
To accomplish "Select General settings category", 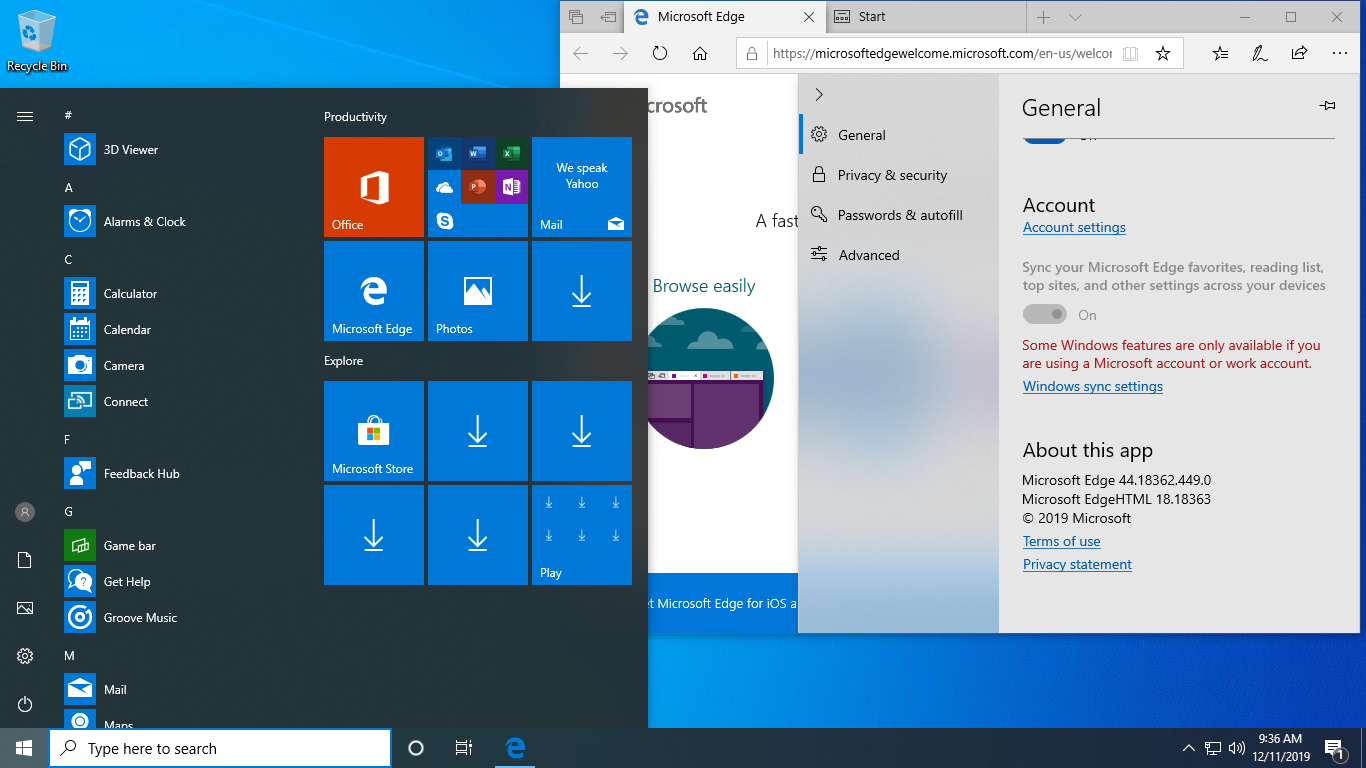I will pyautogui.click(x=899, y=135).
